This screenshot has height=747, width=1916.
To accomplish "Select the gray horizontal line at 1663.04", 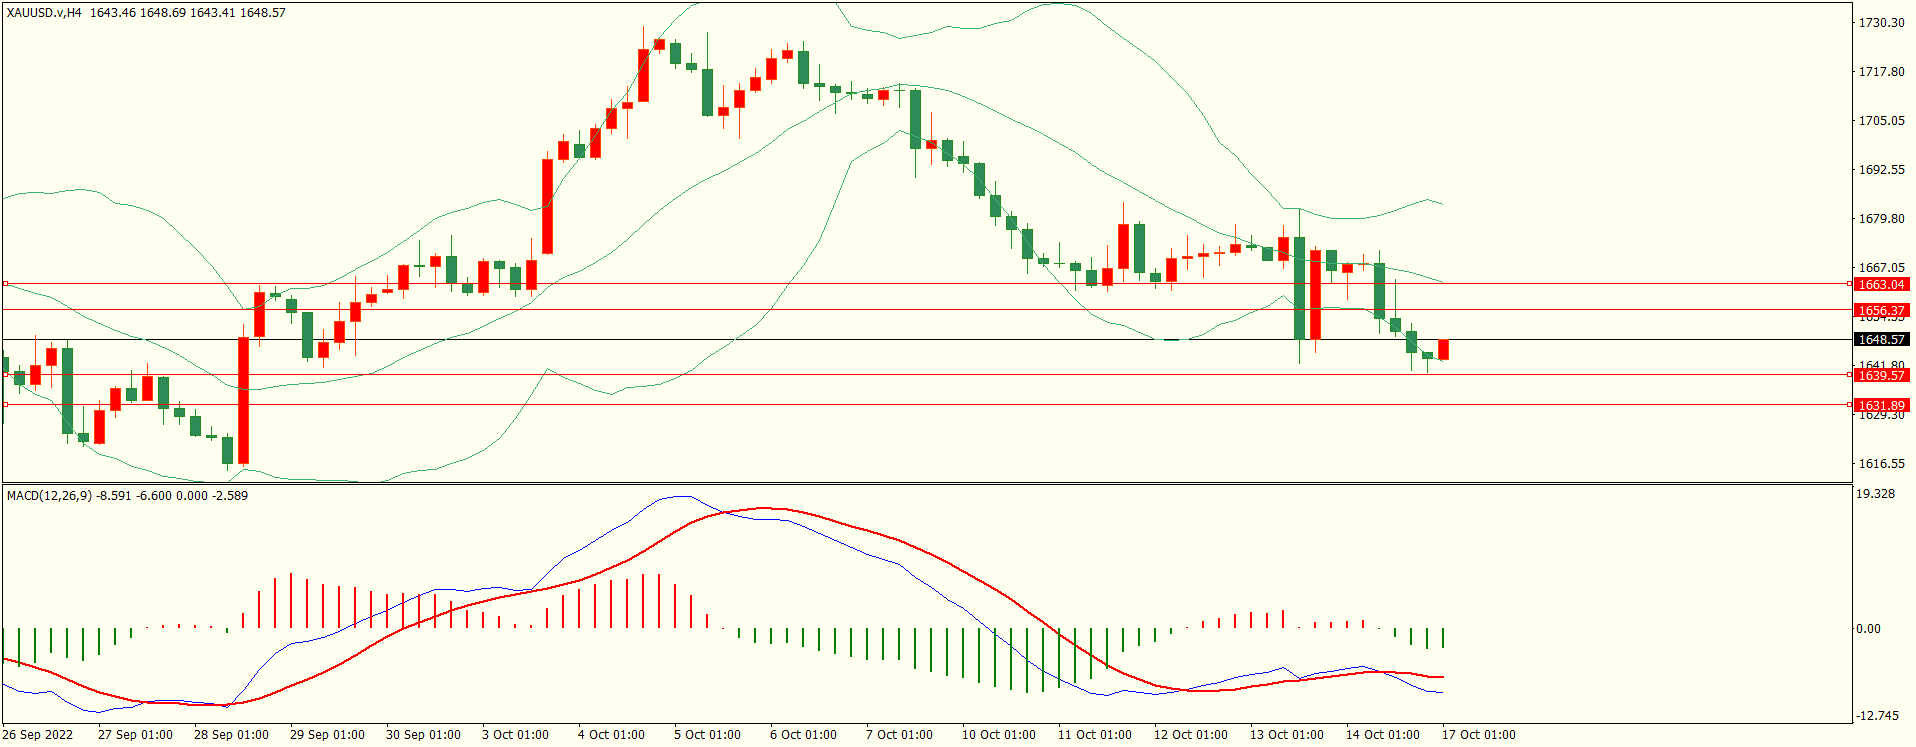I will pyautogui.click(x=926, y=284).
